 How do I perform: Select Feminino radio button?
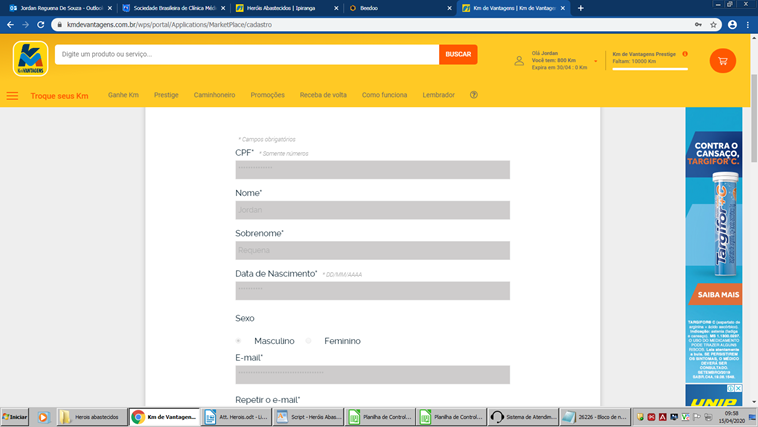[x=308, y=341]
